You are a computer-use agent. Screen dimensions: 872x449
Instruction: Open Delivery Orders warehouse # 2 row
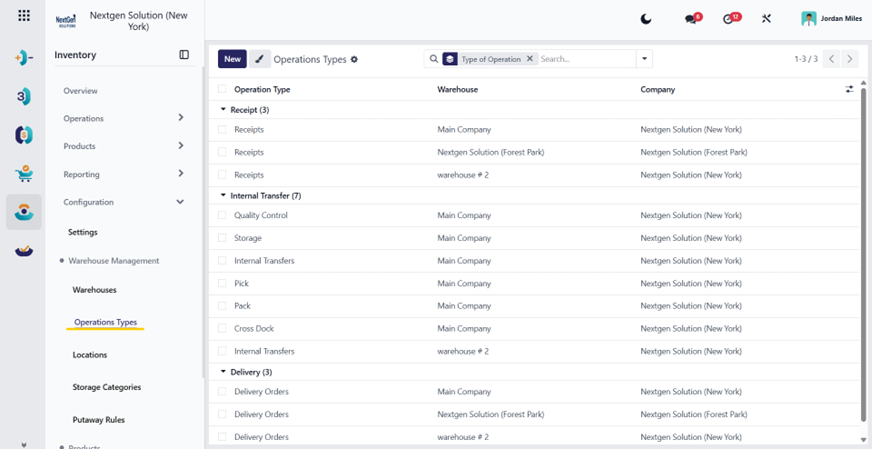pos(534,437)
